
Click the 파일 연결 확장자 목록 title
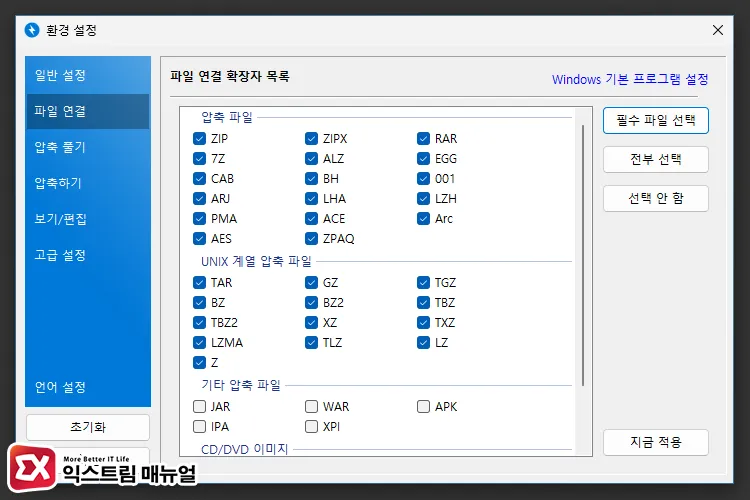[x=230, y=77]
